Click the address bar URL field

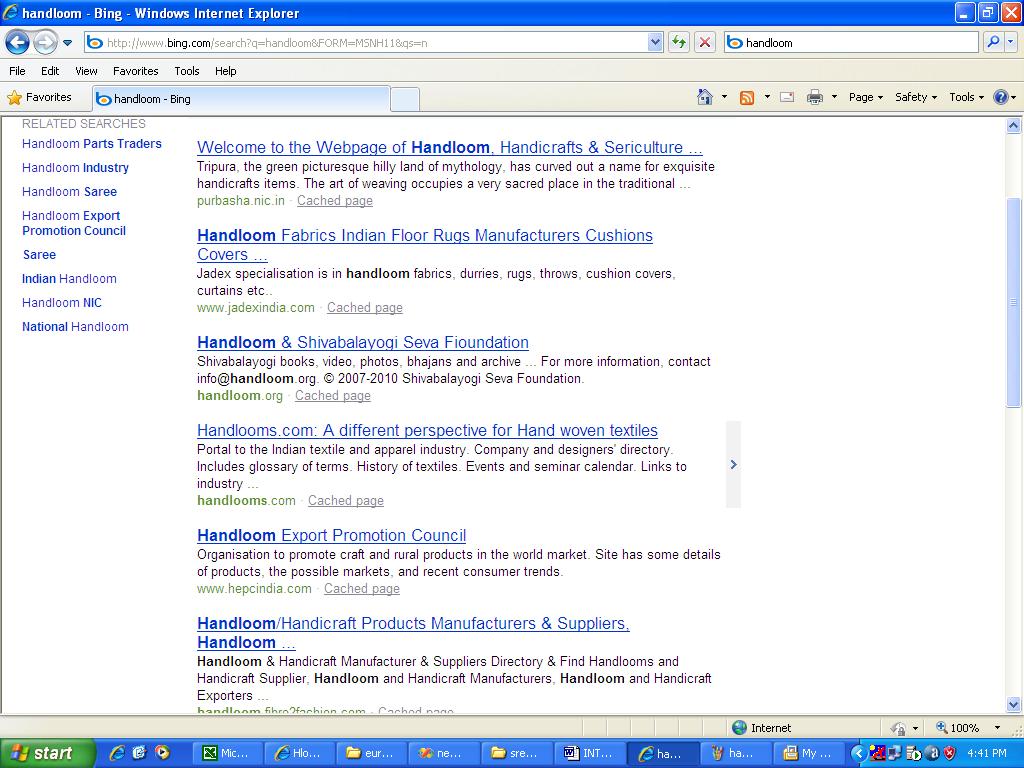coord(376,42)
